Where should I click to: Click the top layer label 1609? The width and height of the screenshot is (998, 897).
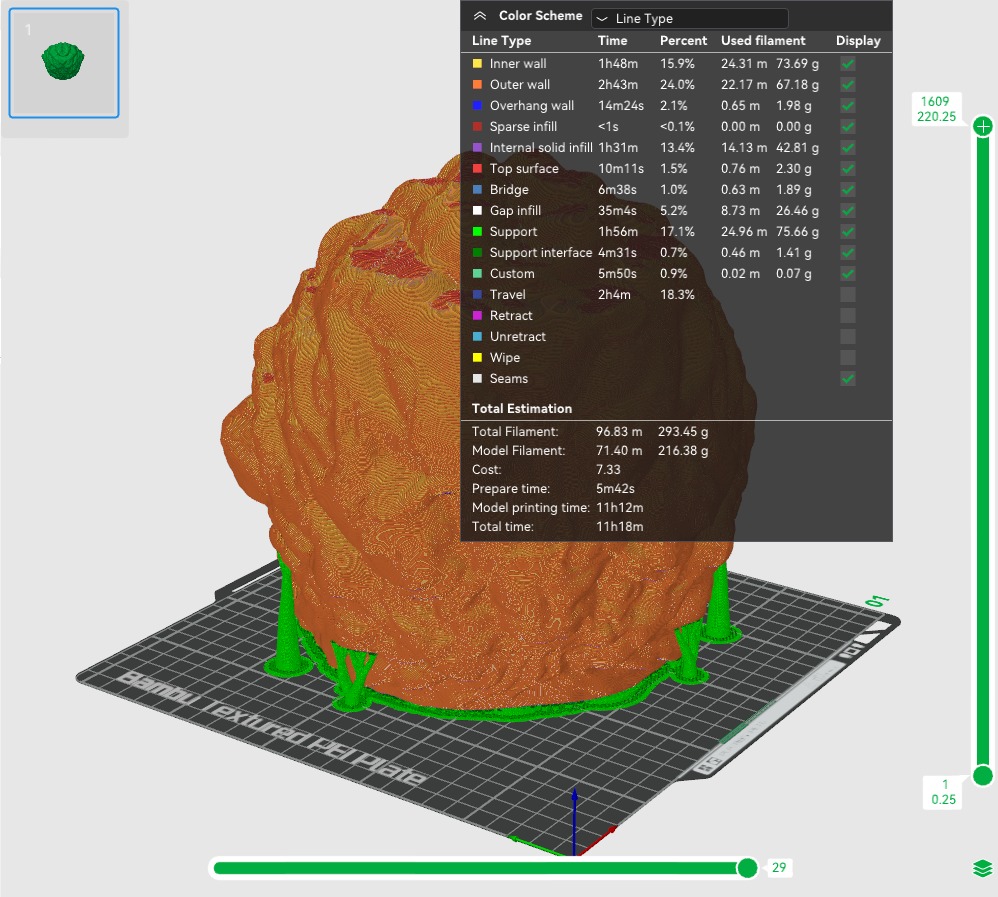coord(935,102)
